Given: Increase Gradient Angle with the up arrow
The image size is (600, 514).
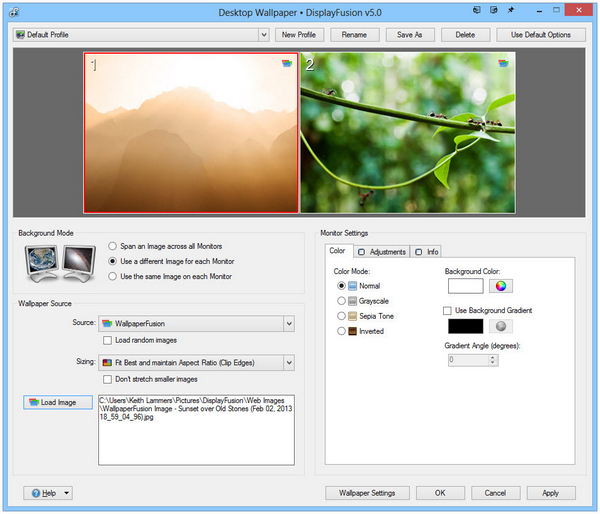Looking at the screenshot, I should (x=493, y=357).
